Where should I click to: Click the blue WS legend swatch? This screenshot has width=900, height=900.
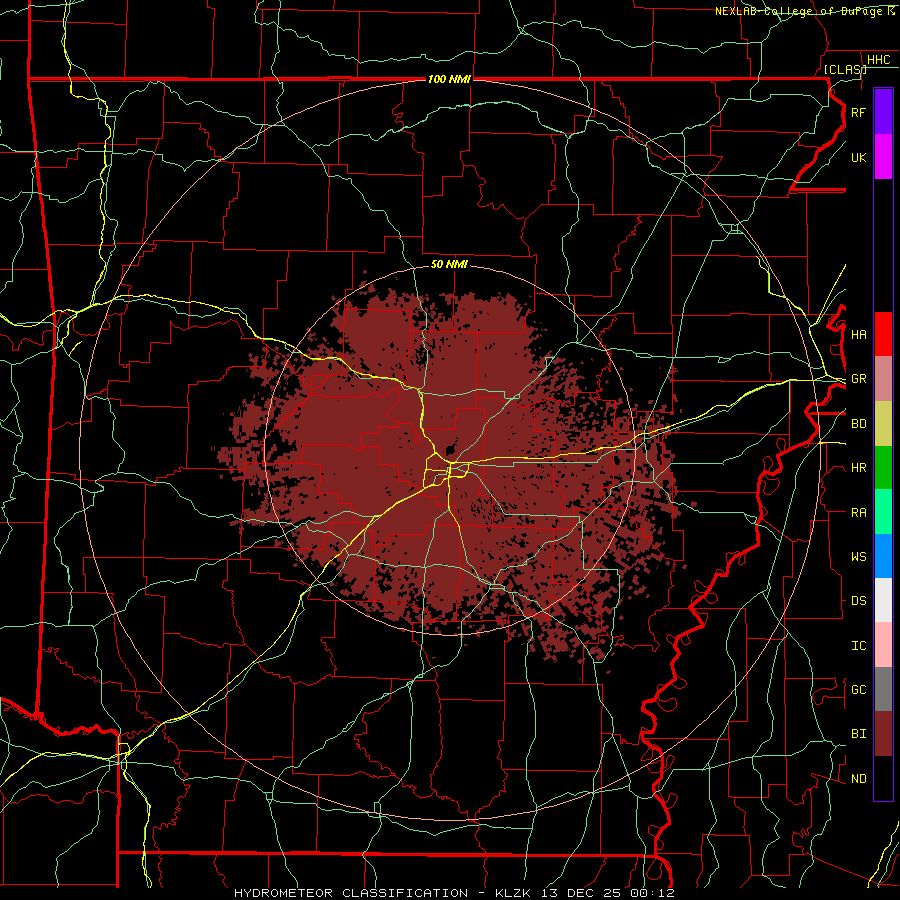coord(883,556)
